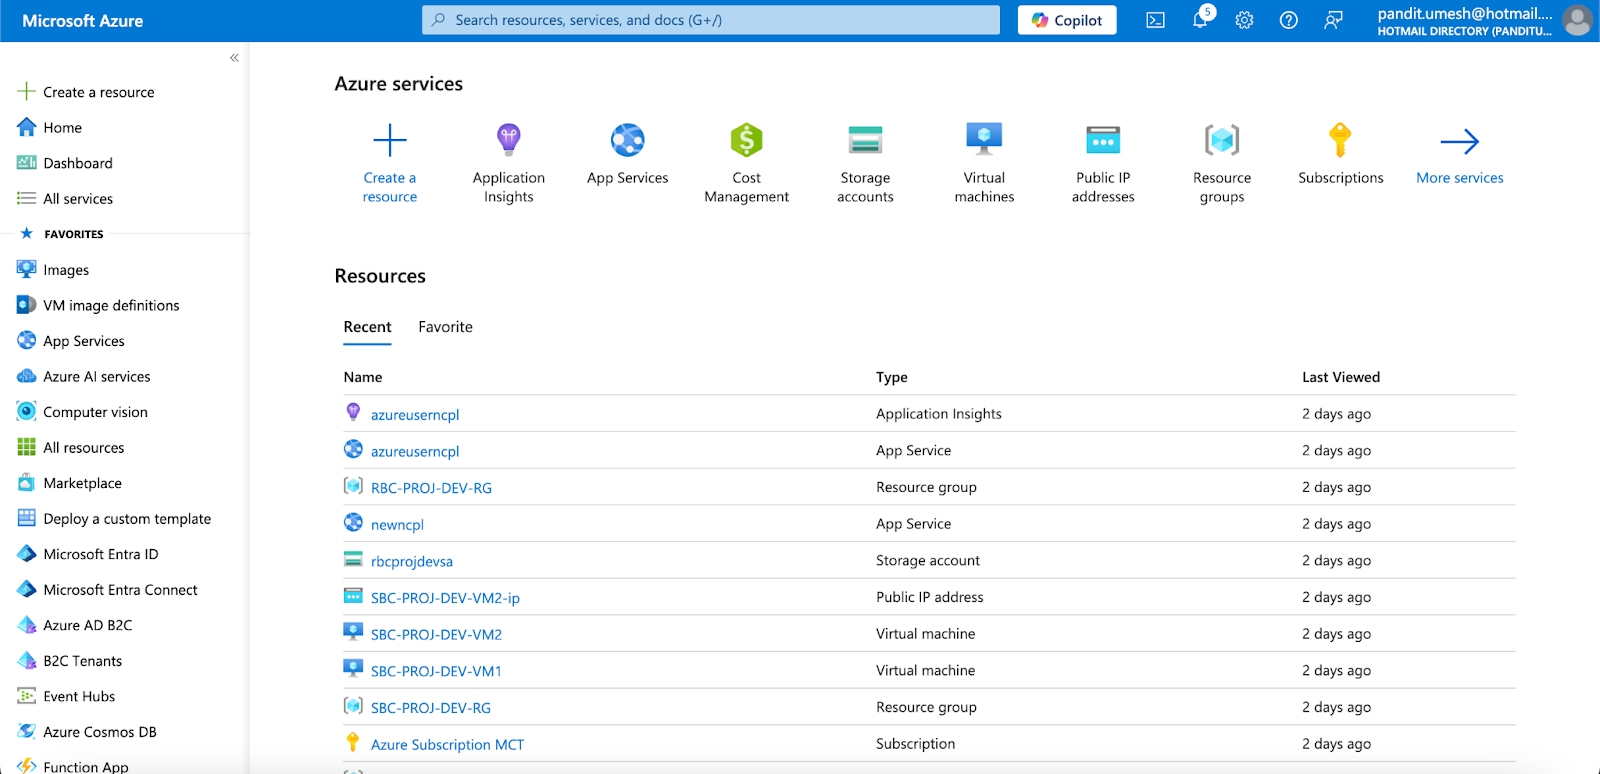This screenshot has height=774, width=1600.
Task: Open the help question mark icon
Action: (x=1289, y=20)
